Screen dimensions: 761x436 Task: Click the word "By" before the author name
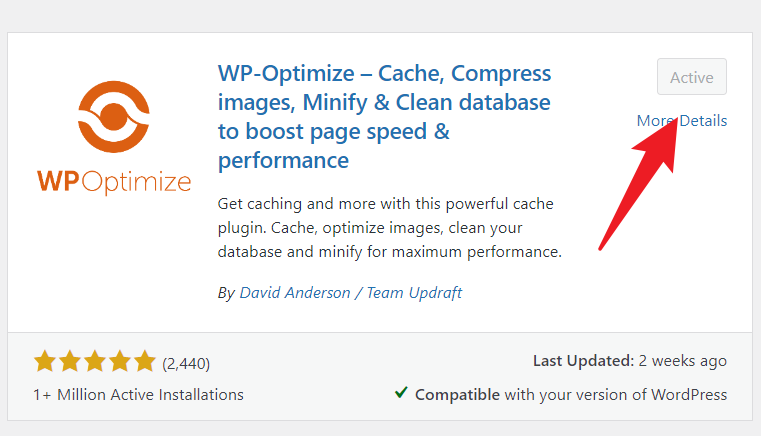pyautogui.click(x=226, y=293)
